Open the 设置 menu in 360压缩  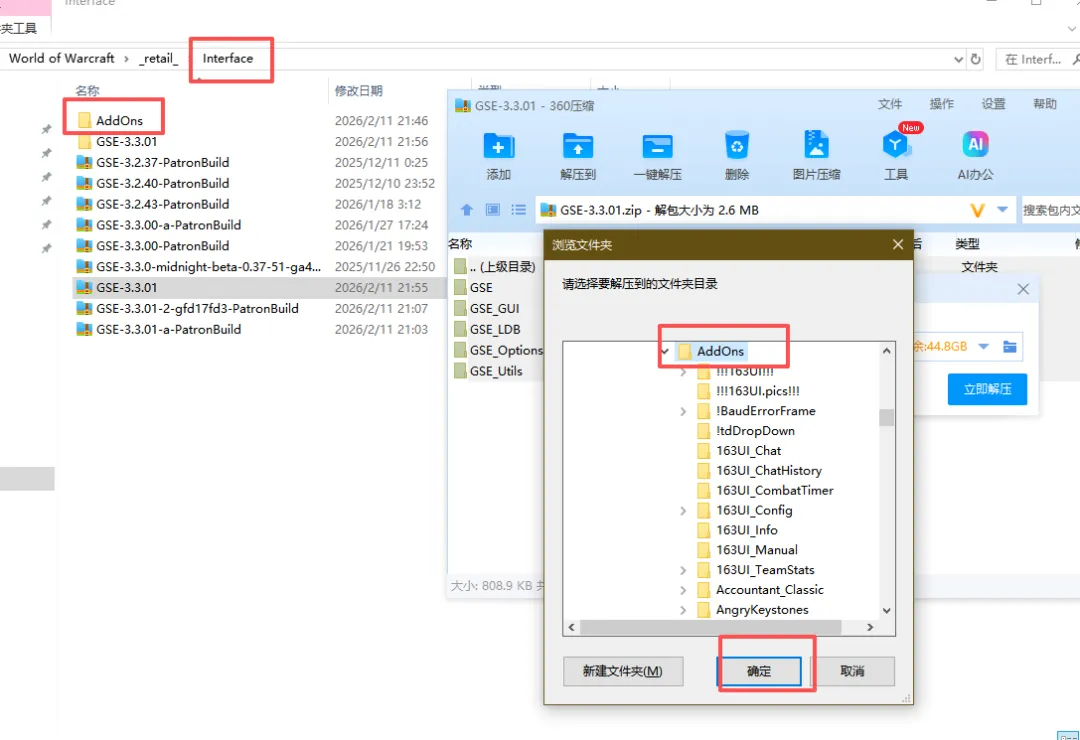(993, 104)
